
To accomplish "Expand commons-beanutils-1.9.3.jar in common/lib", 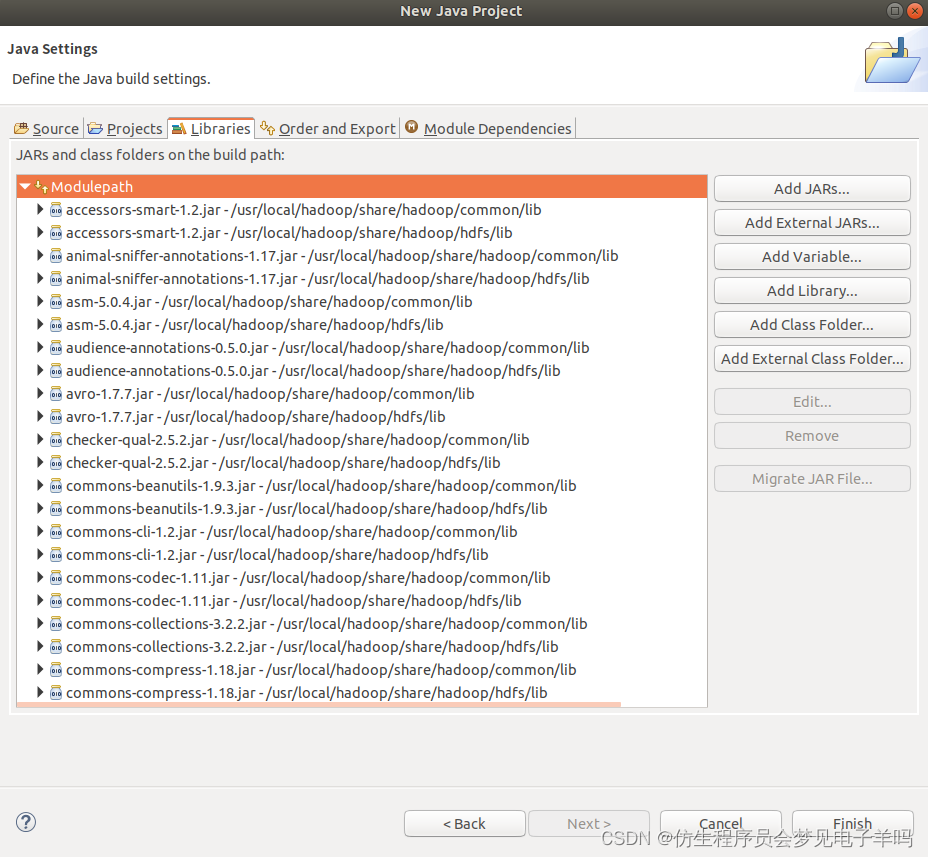I will pyautogui.click(x=40, y=485).
